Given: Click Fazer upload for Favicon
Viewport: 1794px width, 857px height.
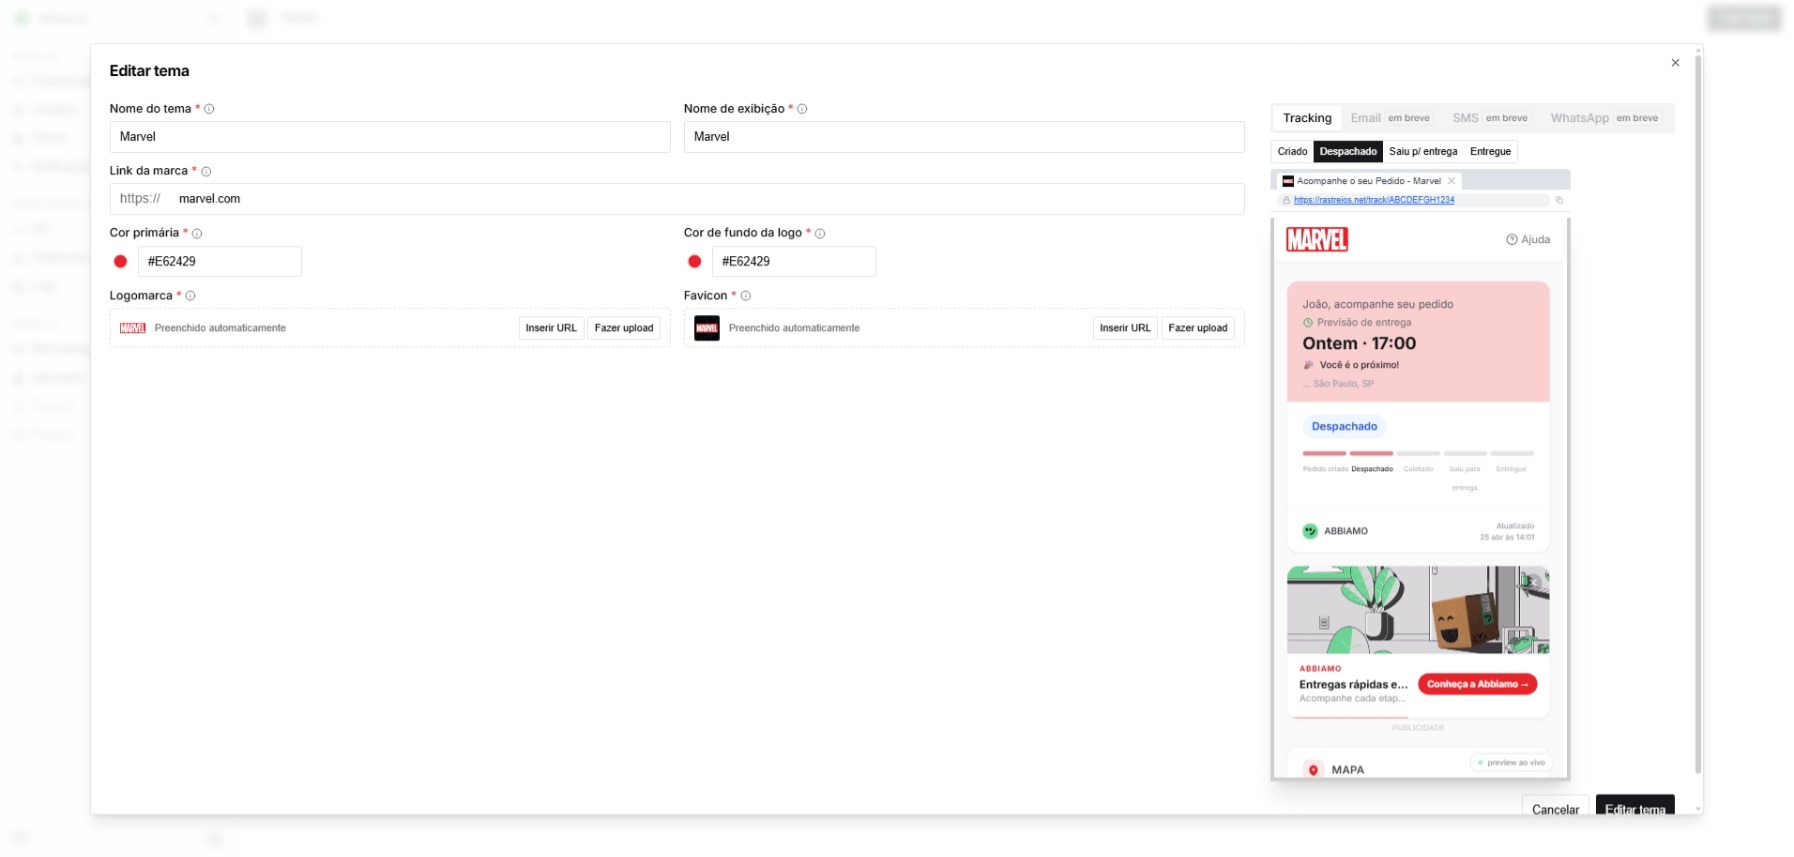Looking at the screenshot, I should (1197, 328).
